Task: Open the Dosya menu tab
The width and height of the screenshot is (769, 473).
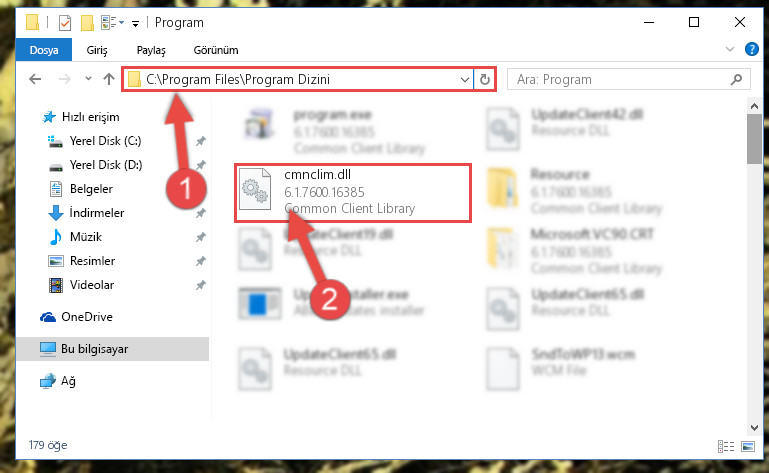Action: (x=44, y=50)
